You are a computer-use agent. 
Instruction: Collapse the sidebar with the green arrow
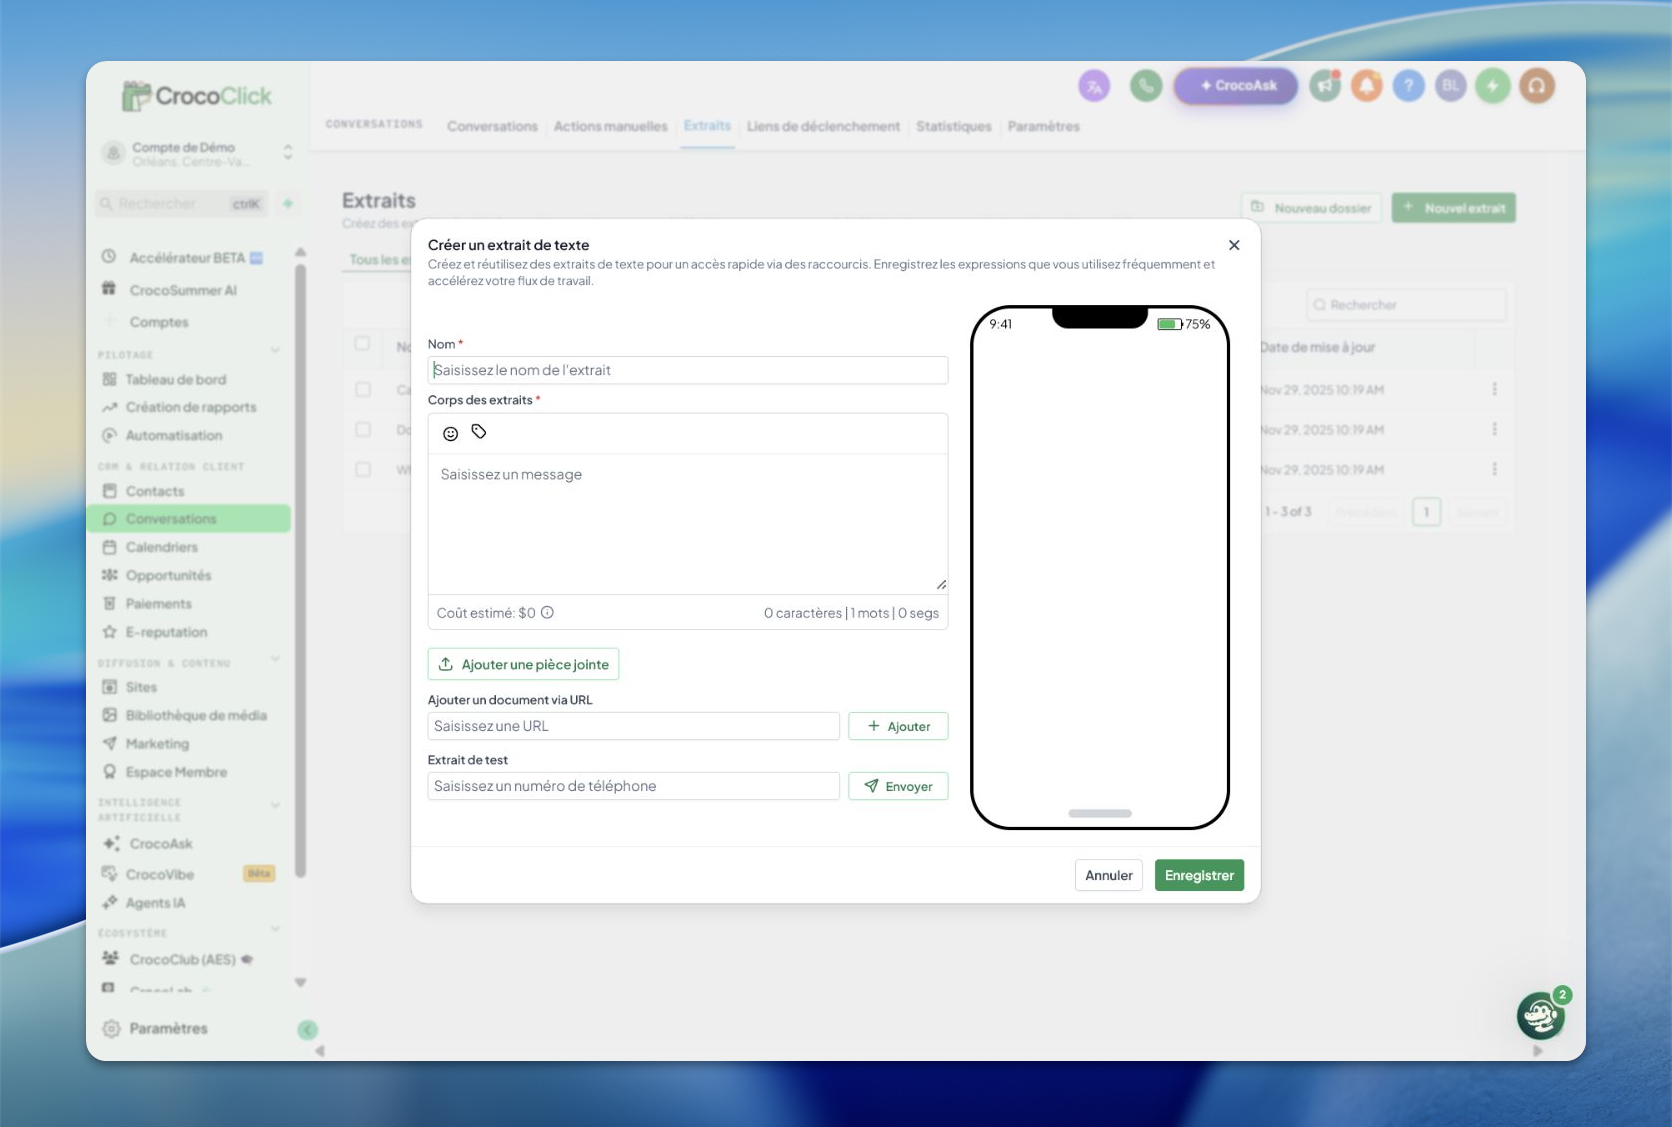click(x=308, y=1030)
